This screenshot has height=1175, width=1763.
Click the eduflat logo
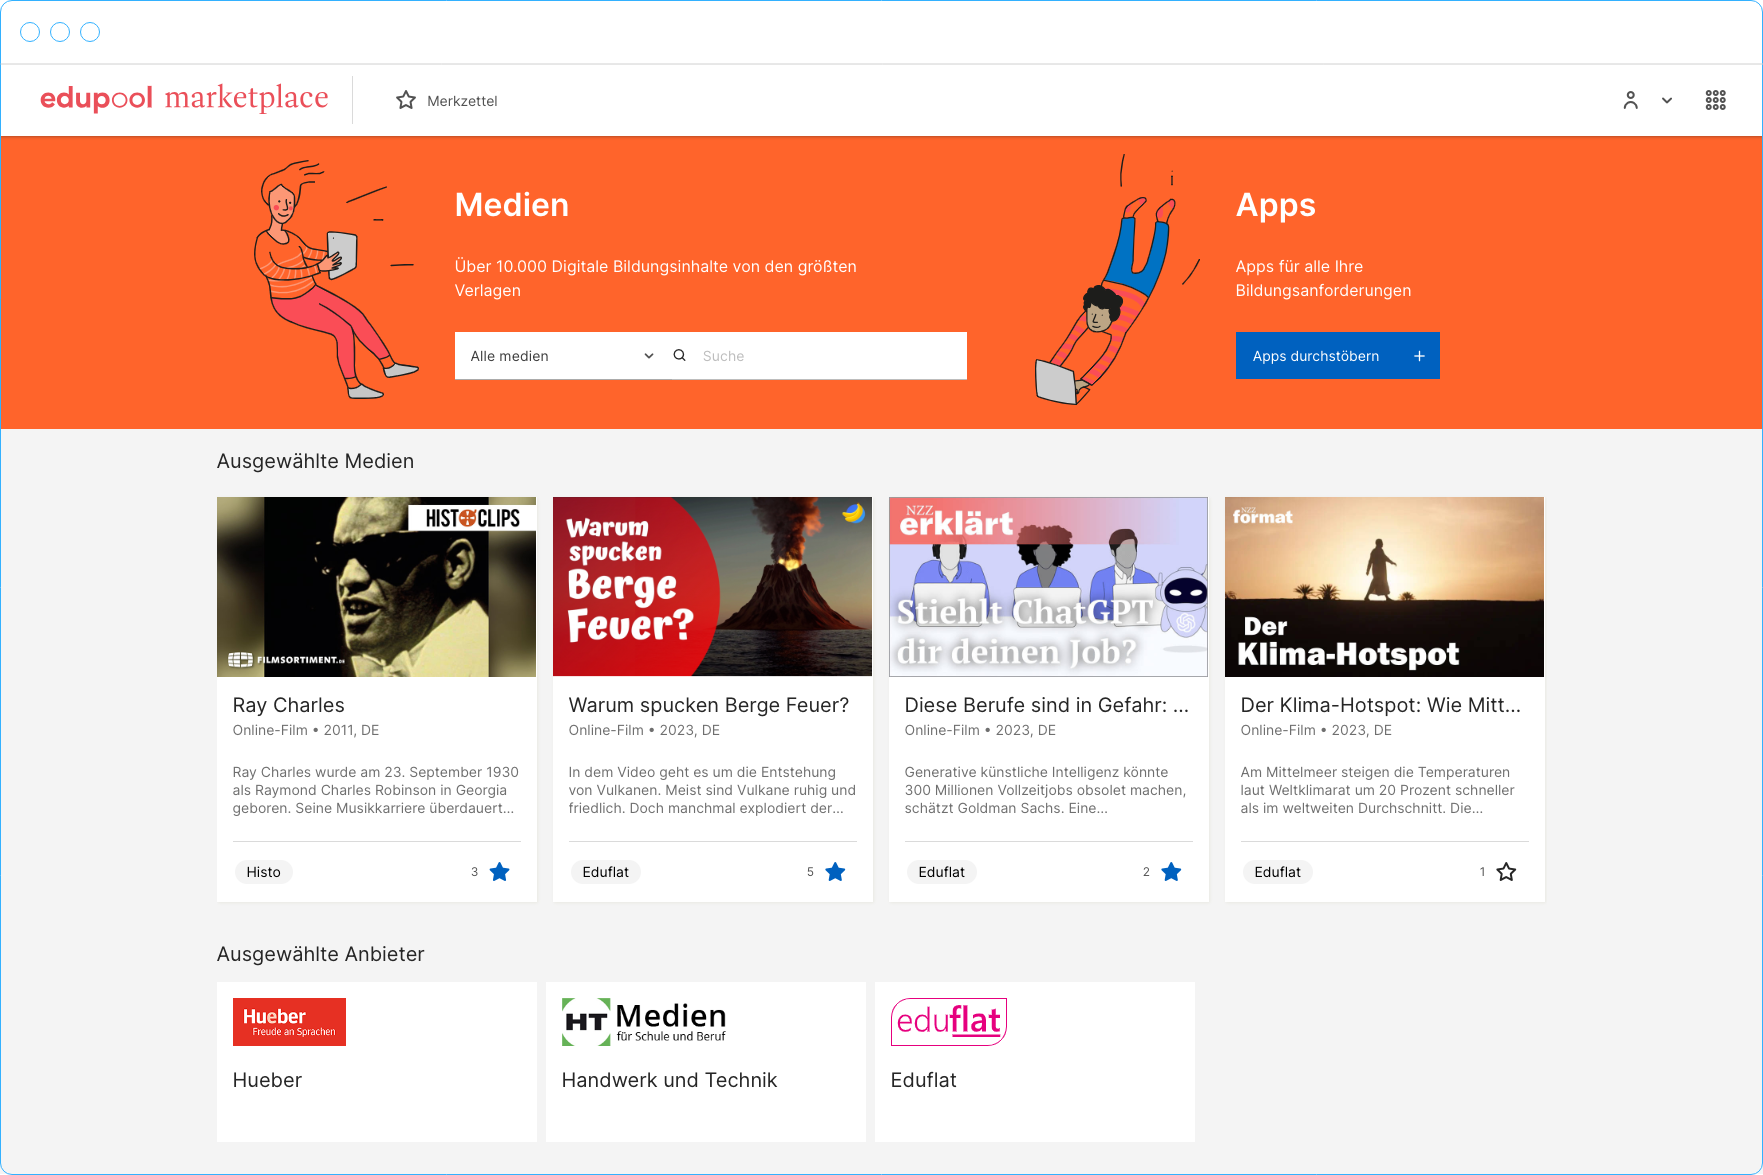pos(949,1022)
